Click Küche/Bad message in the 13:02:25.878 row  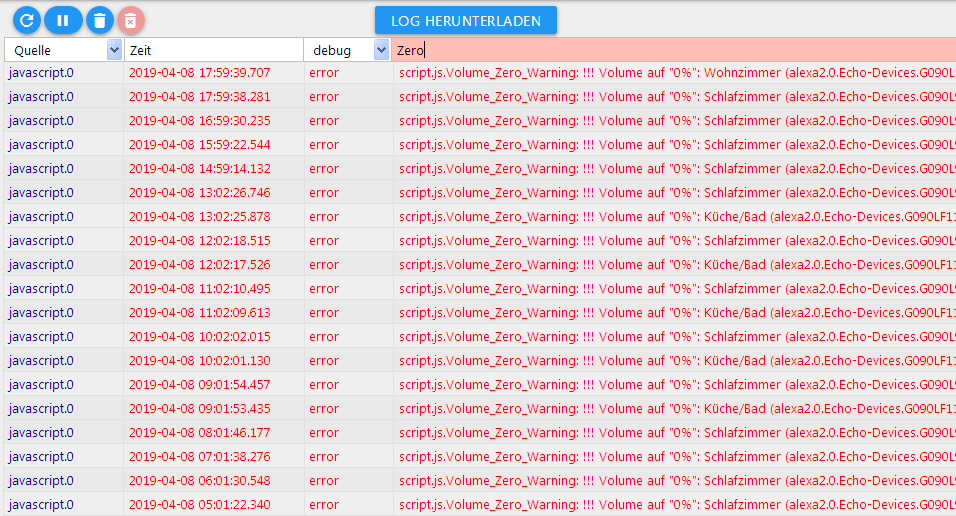pyautogui.click(x=677, y=217)
